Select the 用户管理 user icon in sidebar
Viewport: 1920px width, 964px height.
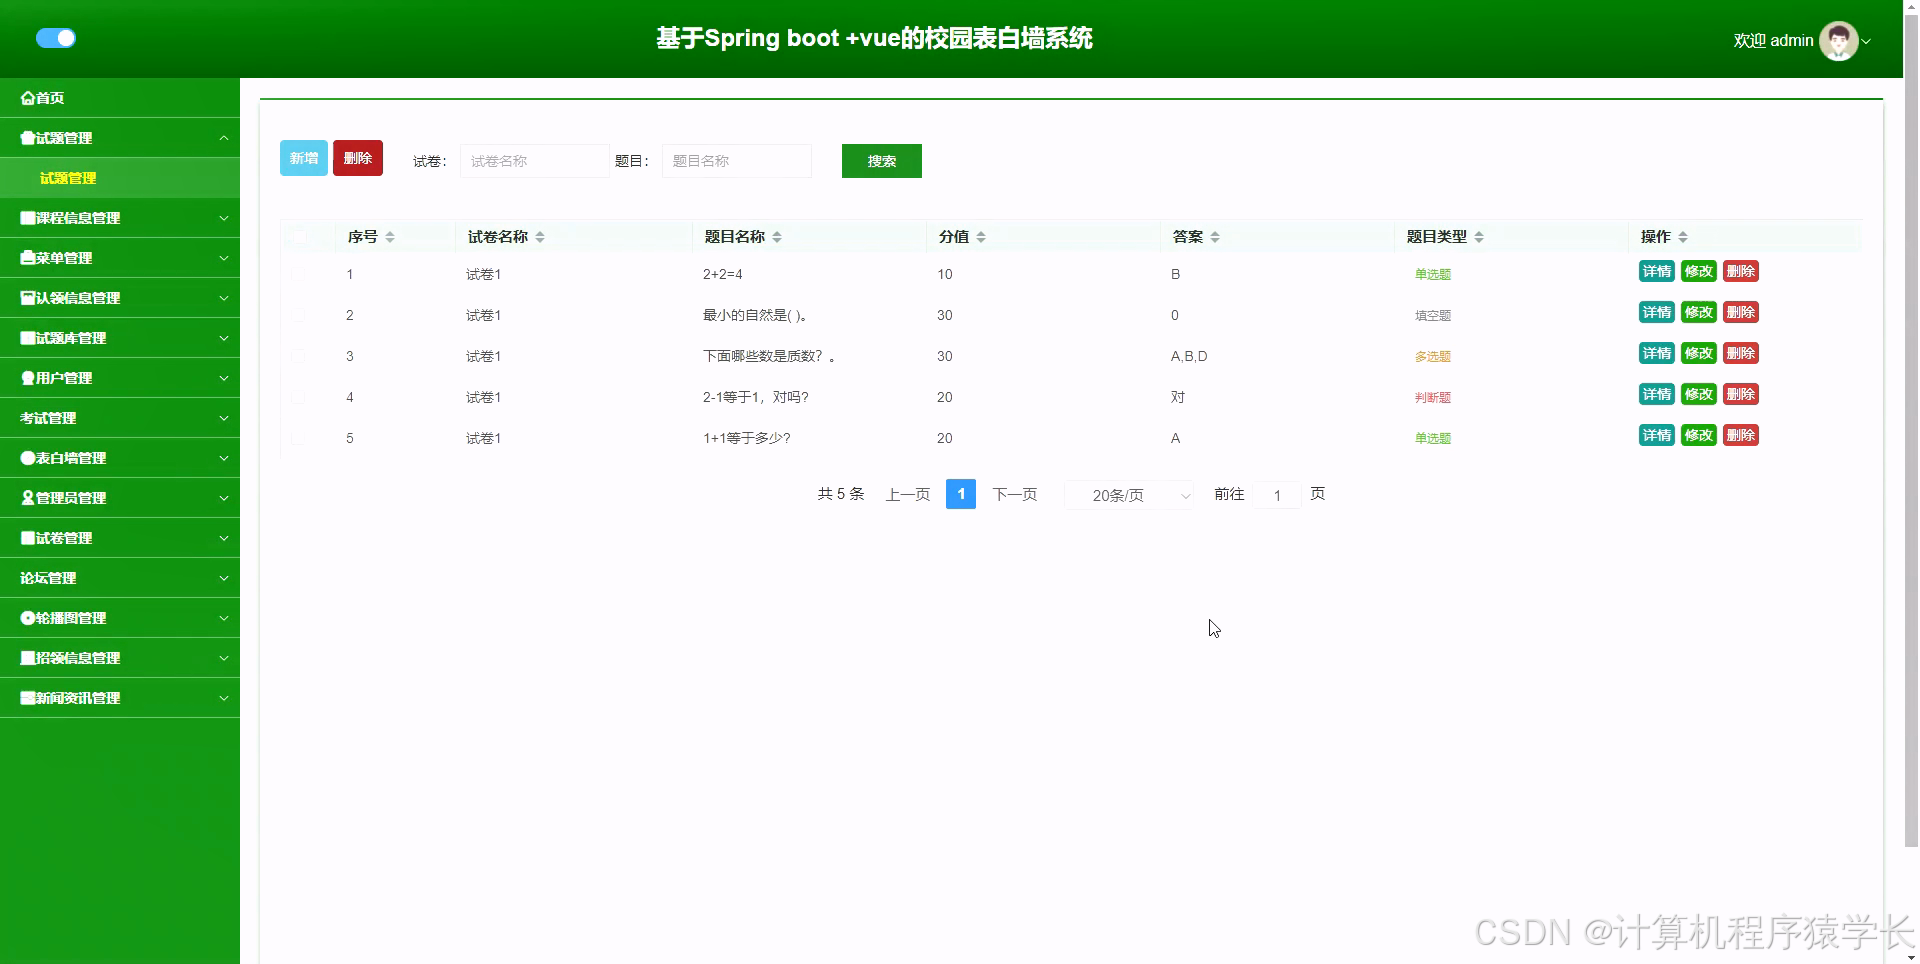coord(26,378)
